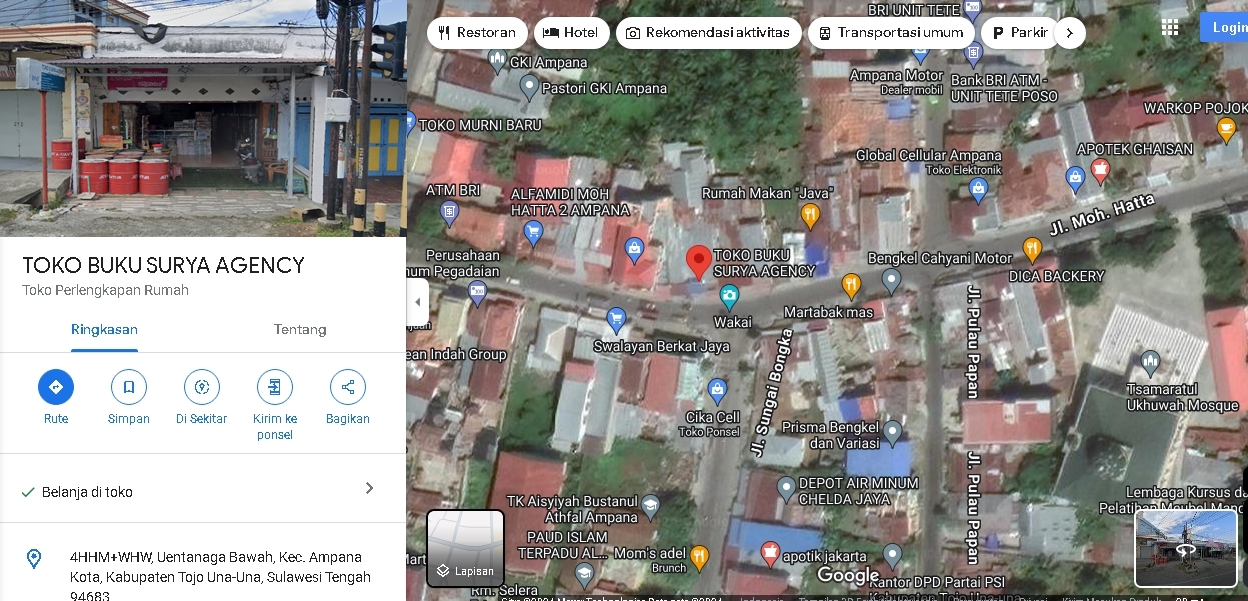Click the red TOKO BUKU SURYA AGENCY pin
1248x601 pixels.
point(699,261)
